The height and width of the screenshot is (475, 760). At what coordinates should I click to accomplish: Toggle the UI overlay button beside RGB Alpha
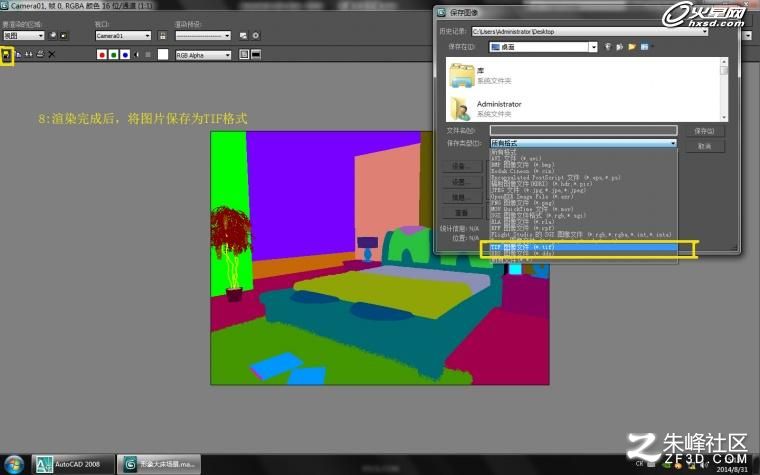coord(244,55)
